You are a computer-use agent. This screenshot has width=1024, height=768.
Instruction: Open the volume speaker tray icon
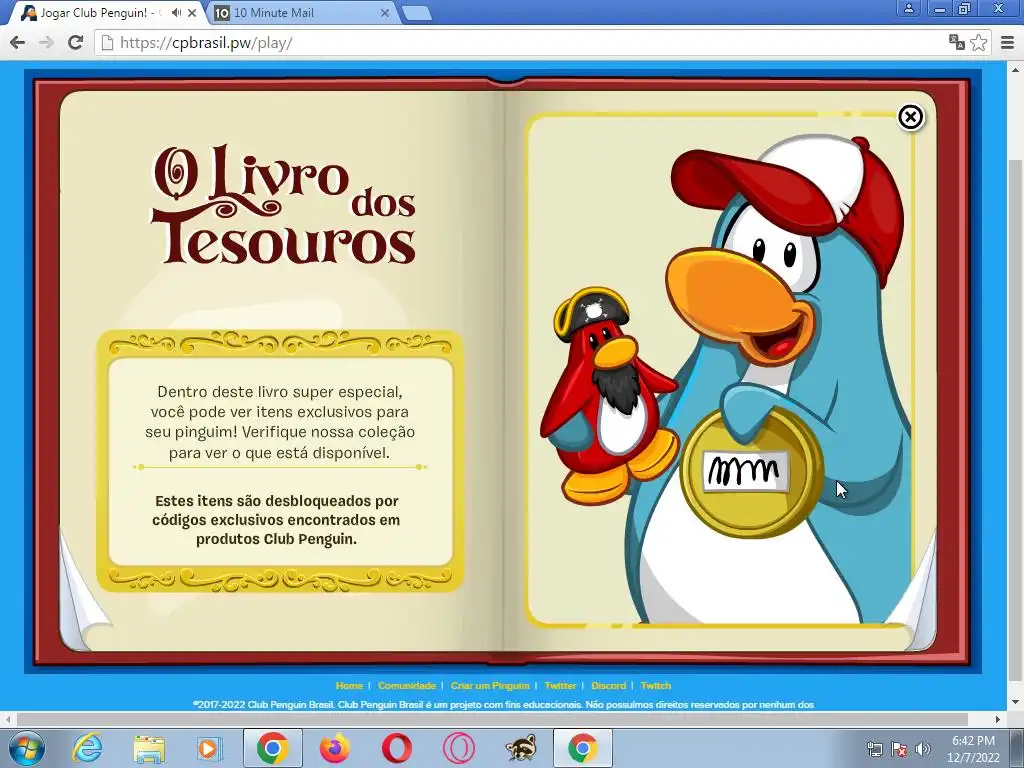(x=923, y=749)
